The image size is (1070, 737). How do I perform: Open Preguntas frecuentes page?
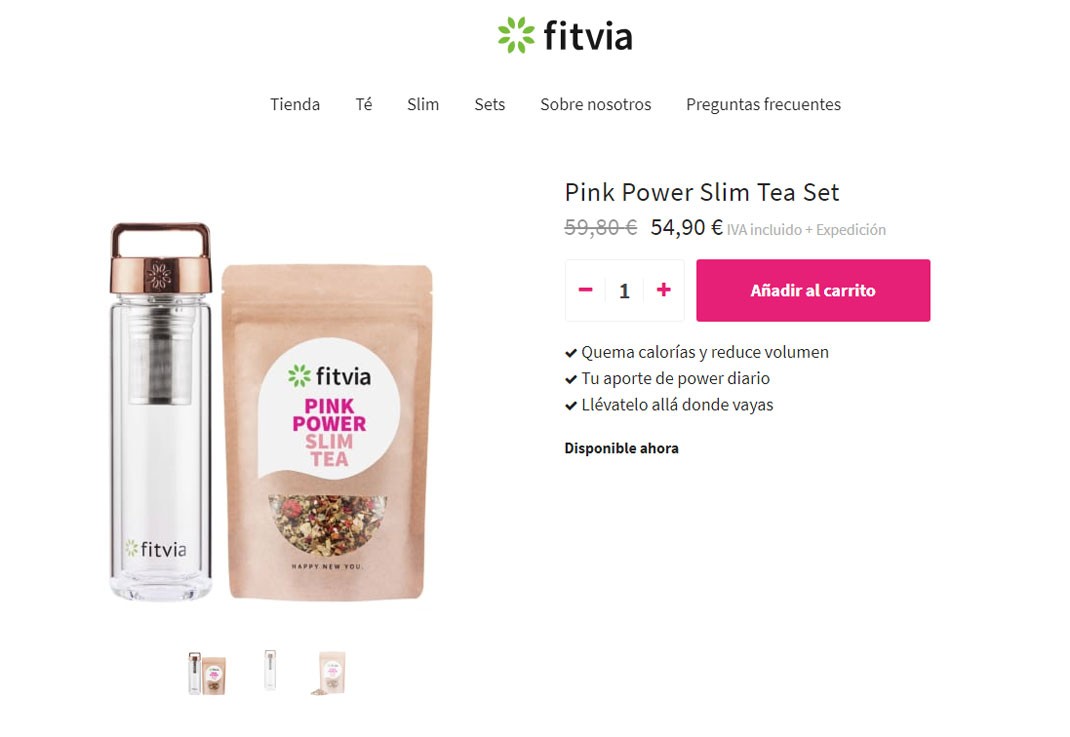tap(763, 104)
